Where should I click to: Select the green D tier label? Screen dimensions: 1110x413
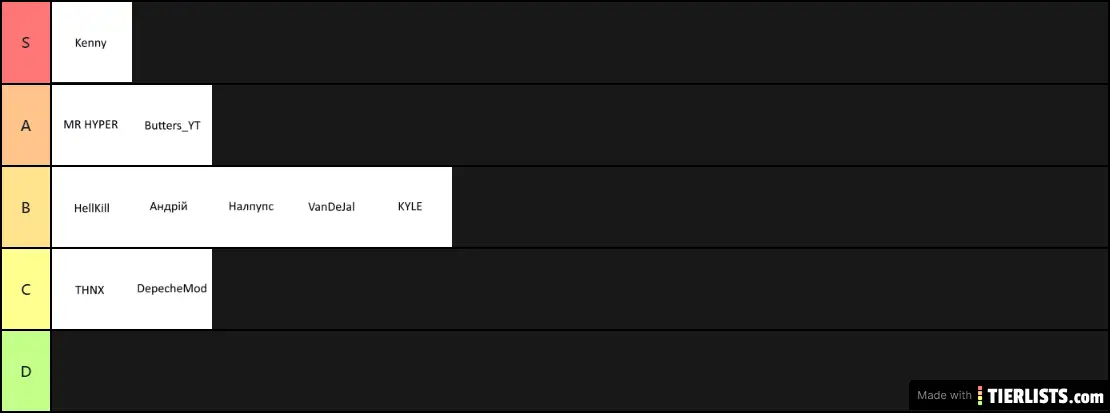25,371
